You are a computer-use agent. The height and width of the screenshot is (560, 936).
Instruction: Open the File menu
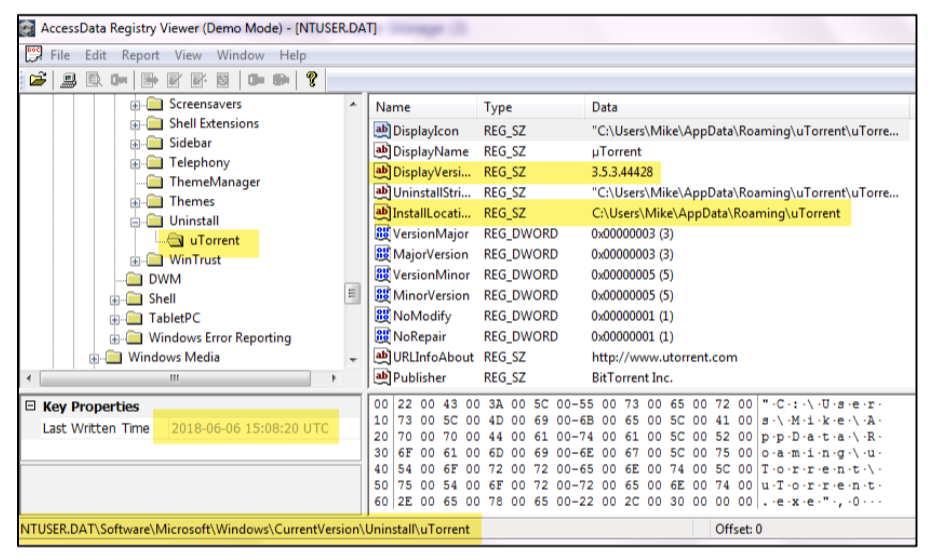(60, 55)
